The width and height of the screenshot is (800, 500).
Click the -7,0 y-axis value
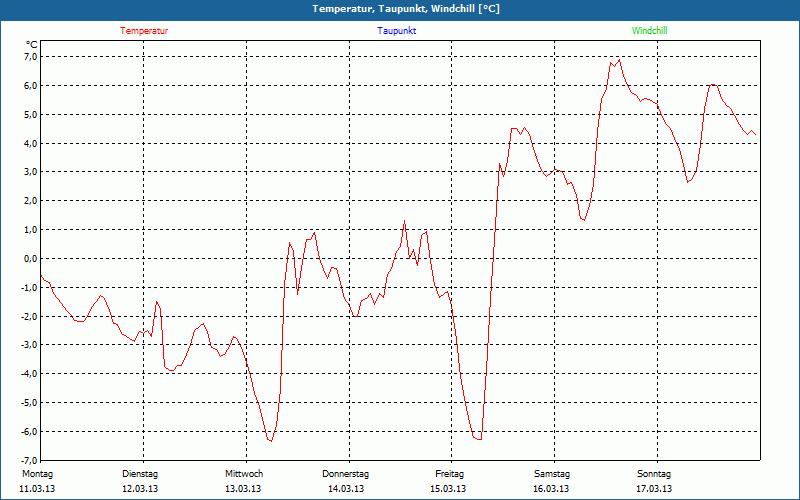pos(29,460)
